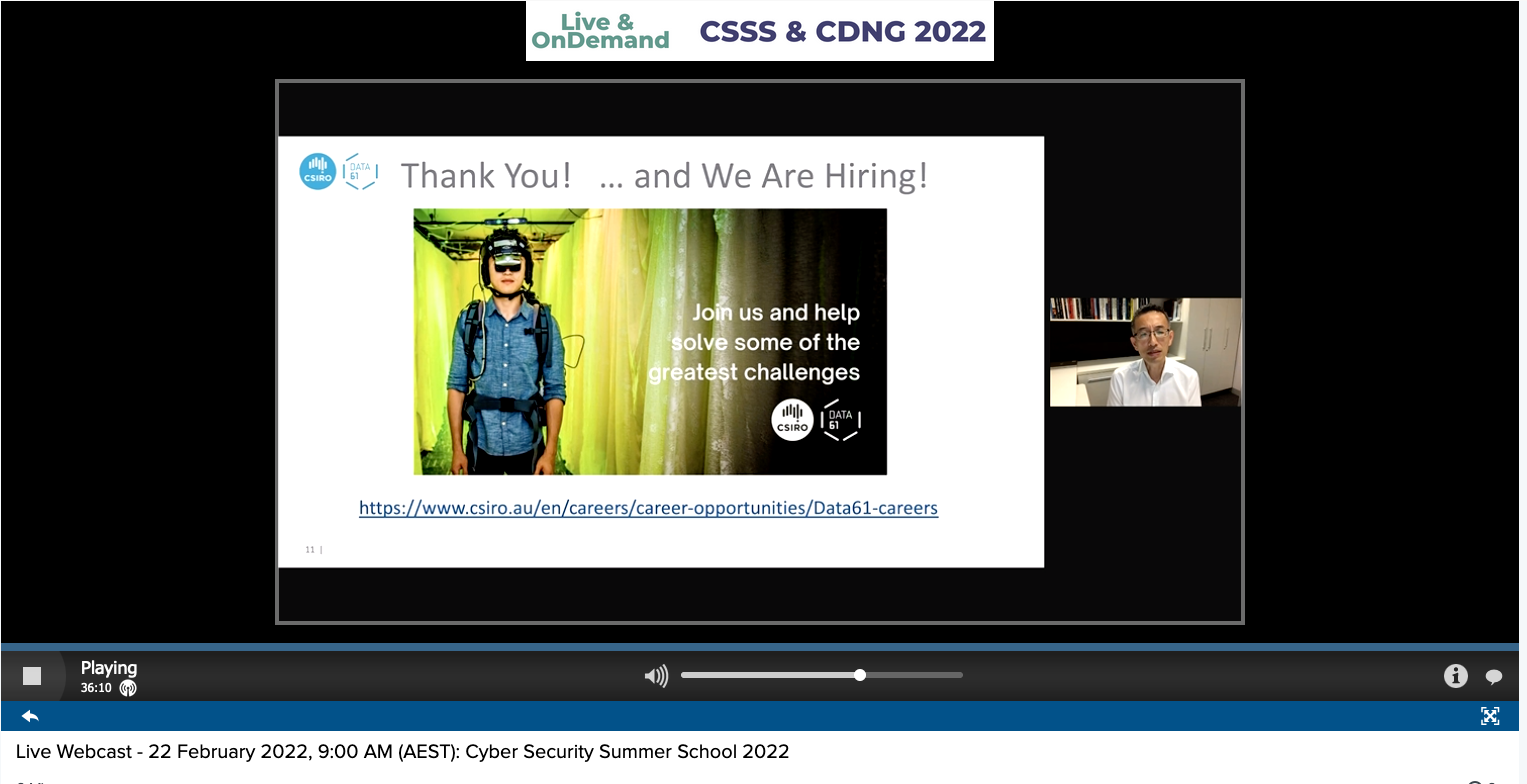This screenshot has width=1527, height=784.
Task: Click the Data61 hexagon logo in header
Action: [359, 172]
